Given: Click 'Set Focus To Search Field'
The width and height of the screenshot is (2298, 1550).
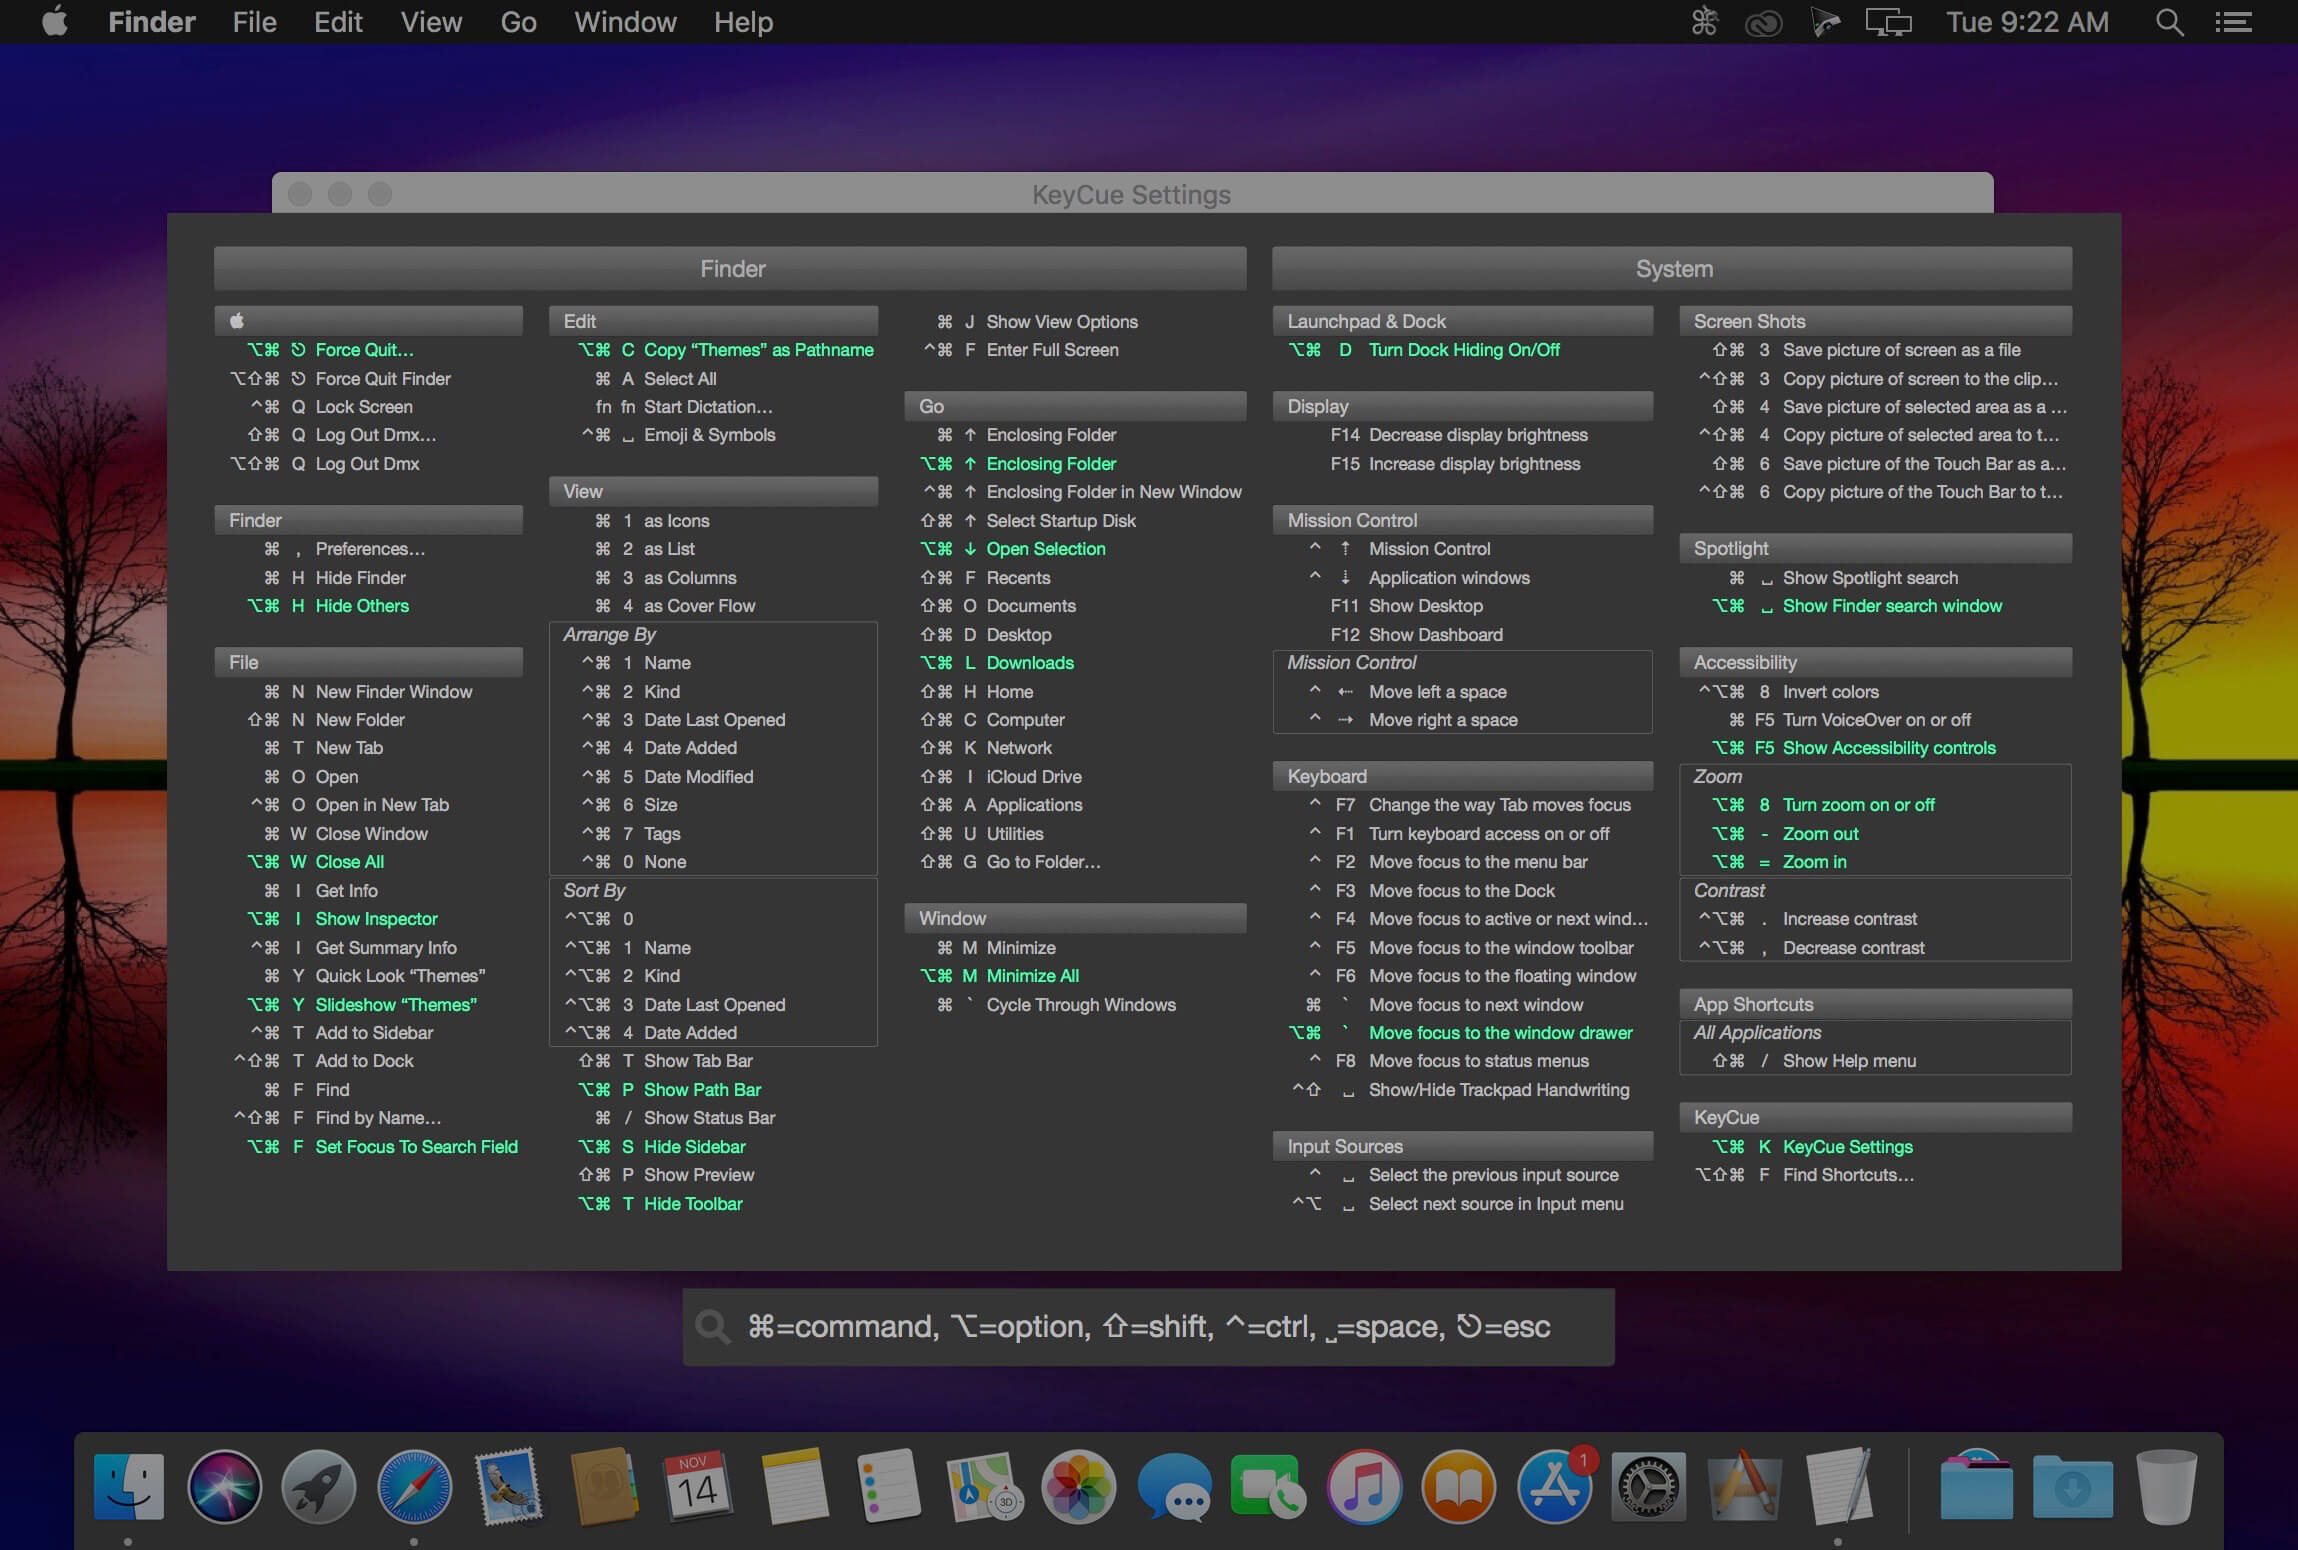Looking at the screenshot, I should (417, 1147).
